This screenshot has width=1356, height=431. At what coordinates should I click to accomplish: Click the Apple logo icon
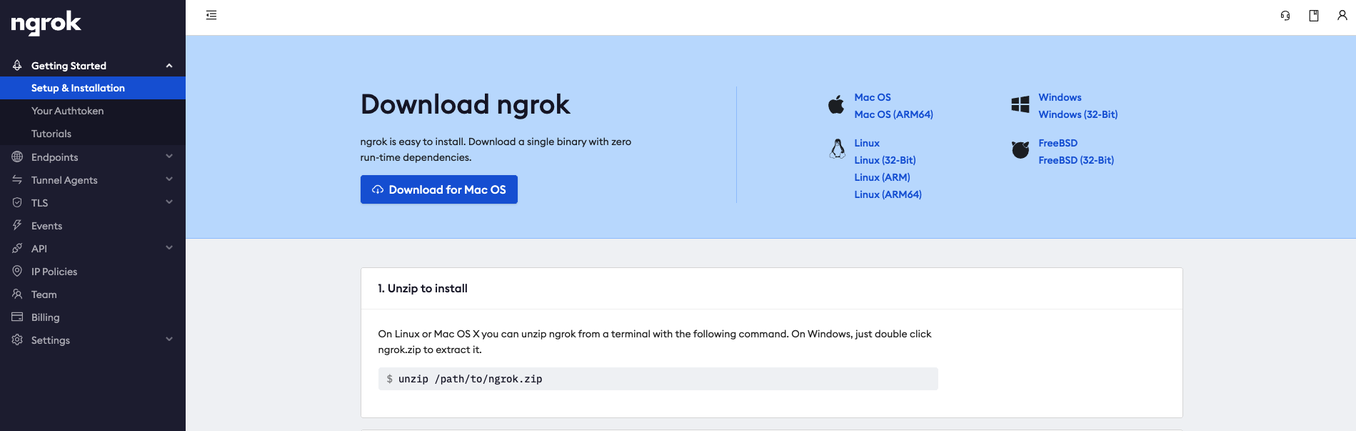coord(837,105)
